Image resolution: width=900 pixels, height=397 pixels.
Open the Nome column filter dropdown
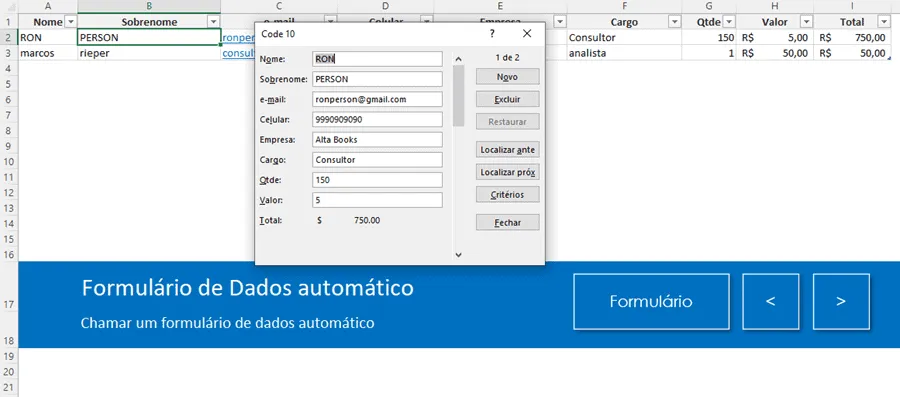point(71,22)
